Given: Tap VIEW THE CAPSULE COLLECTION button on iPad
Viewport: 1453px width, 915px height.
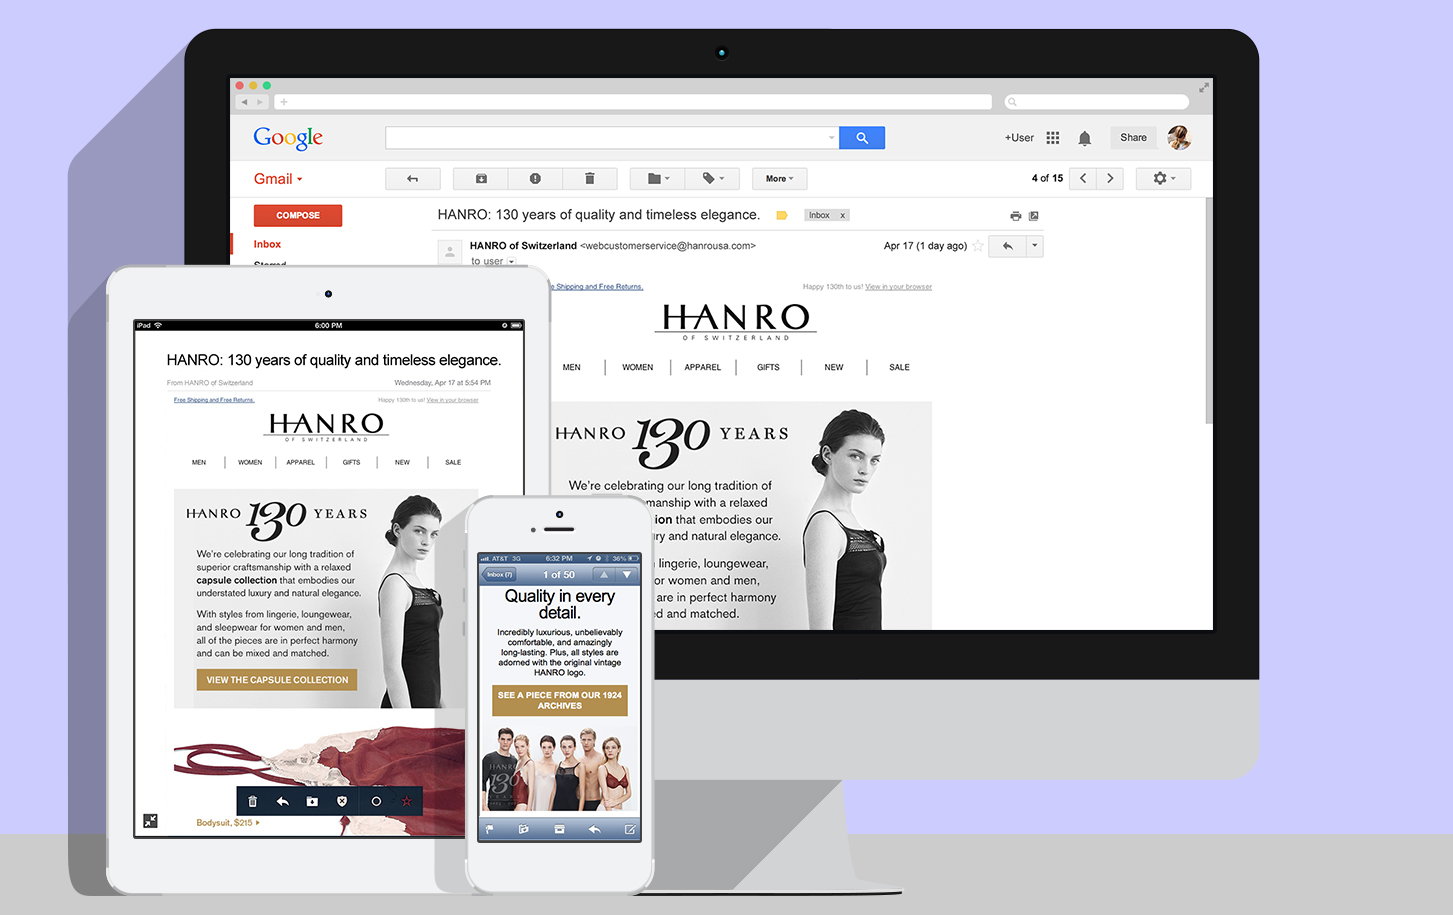Looking at the screenshot, I should (x=277, y=680).
